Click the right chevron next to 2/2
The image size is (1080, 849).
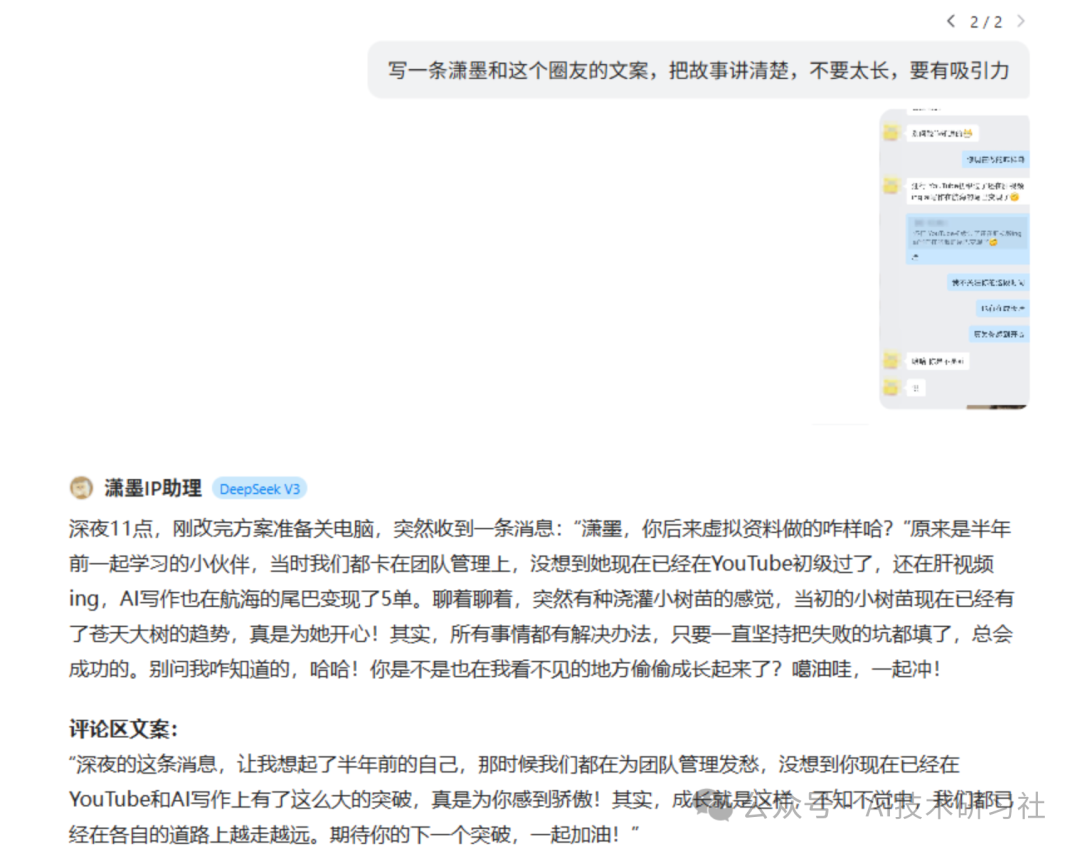click(1021, 21)
